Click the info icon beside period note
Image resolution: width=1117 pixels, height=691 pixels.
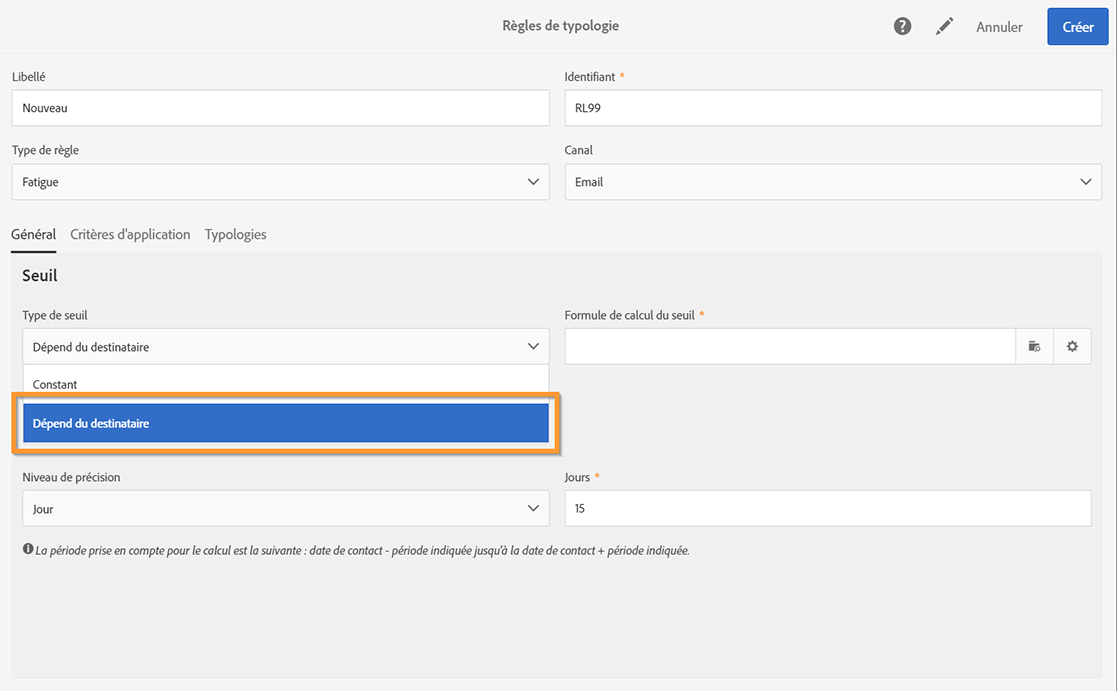(x=28, y=550)
